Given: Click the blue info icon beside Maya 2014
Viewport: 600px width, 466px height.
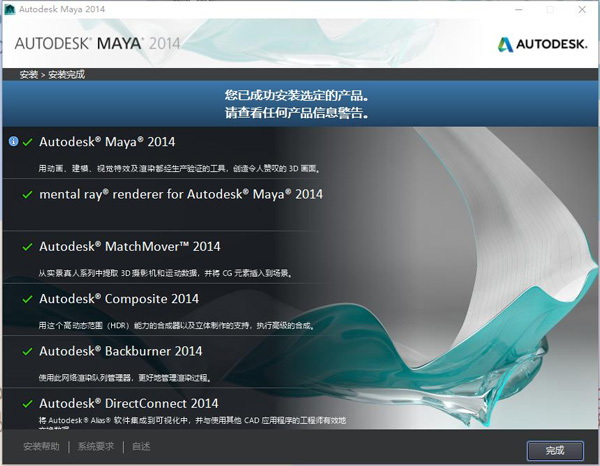Looking at the screenshot, I should point(13,142).
